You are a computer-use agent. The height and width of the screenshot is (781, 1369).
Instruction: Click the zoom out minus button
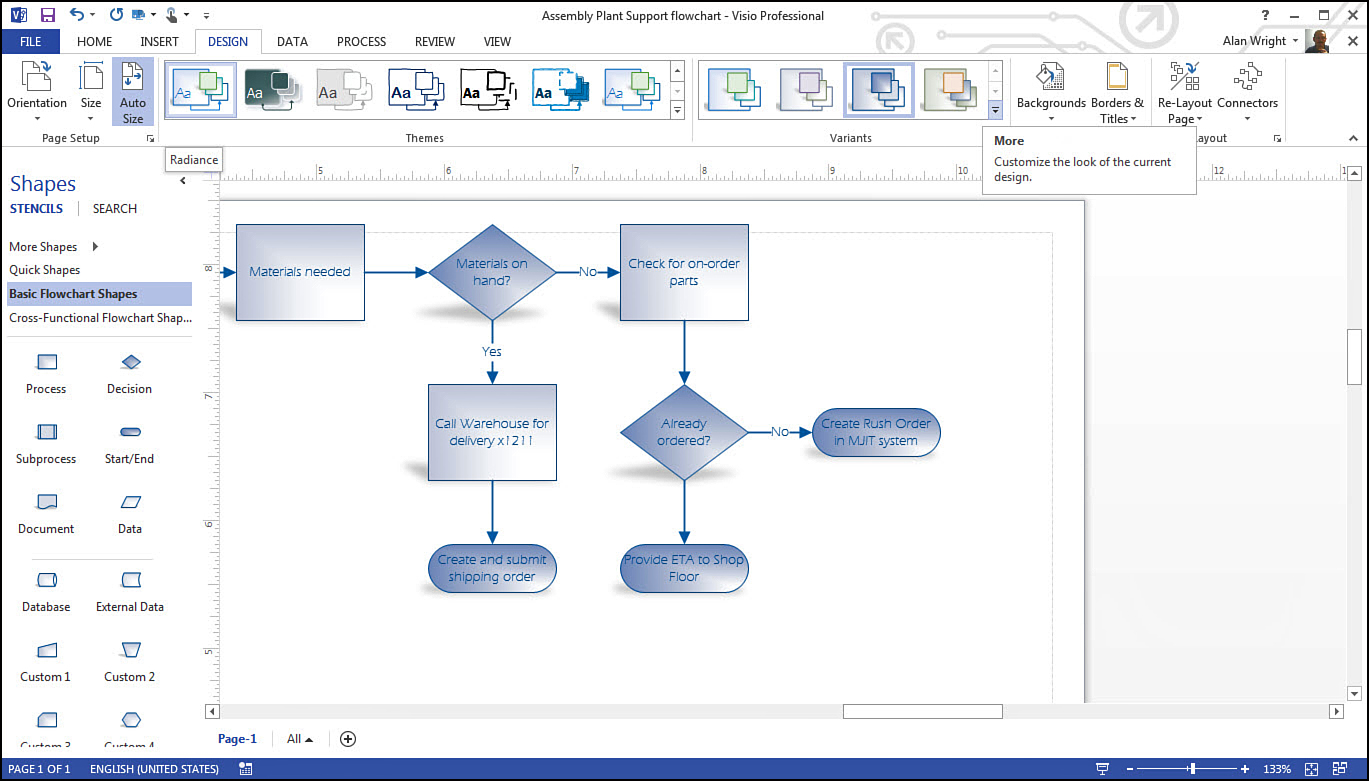tap(1129, 769)
